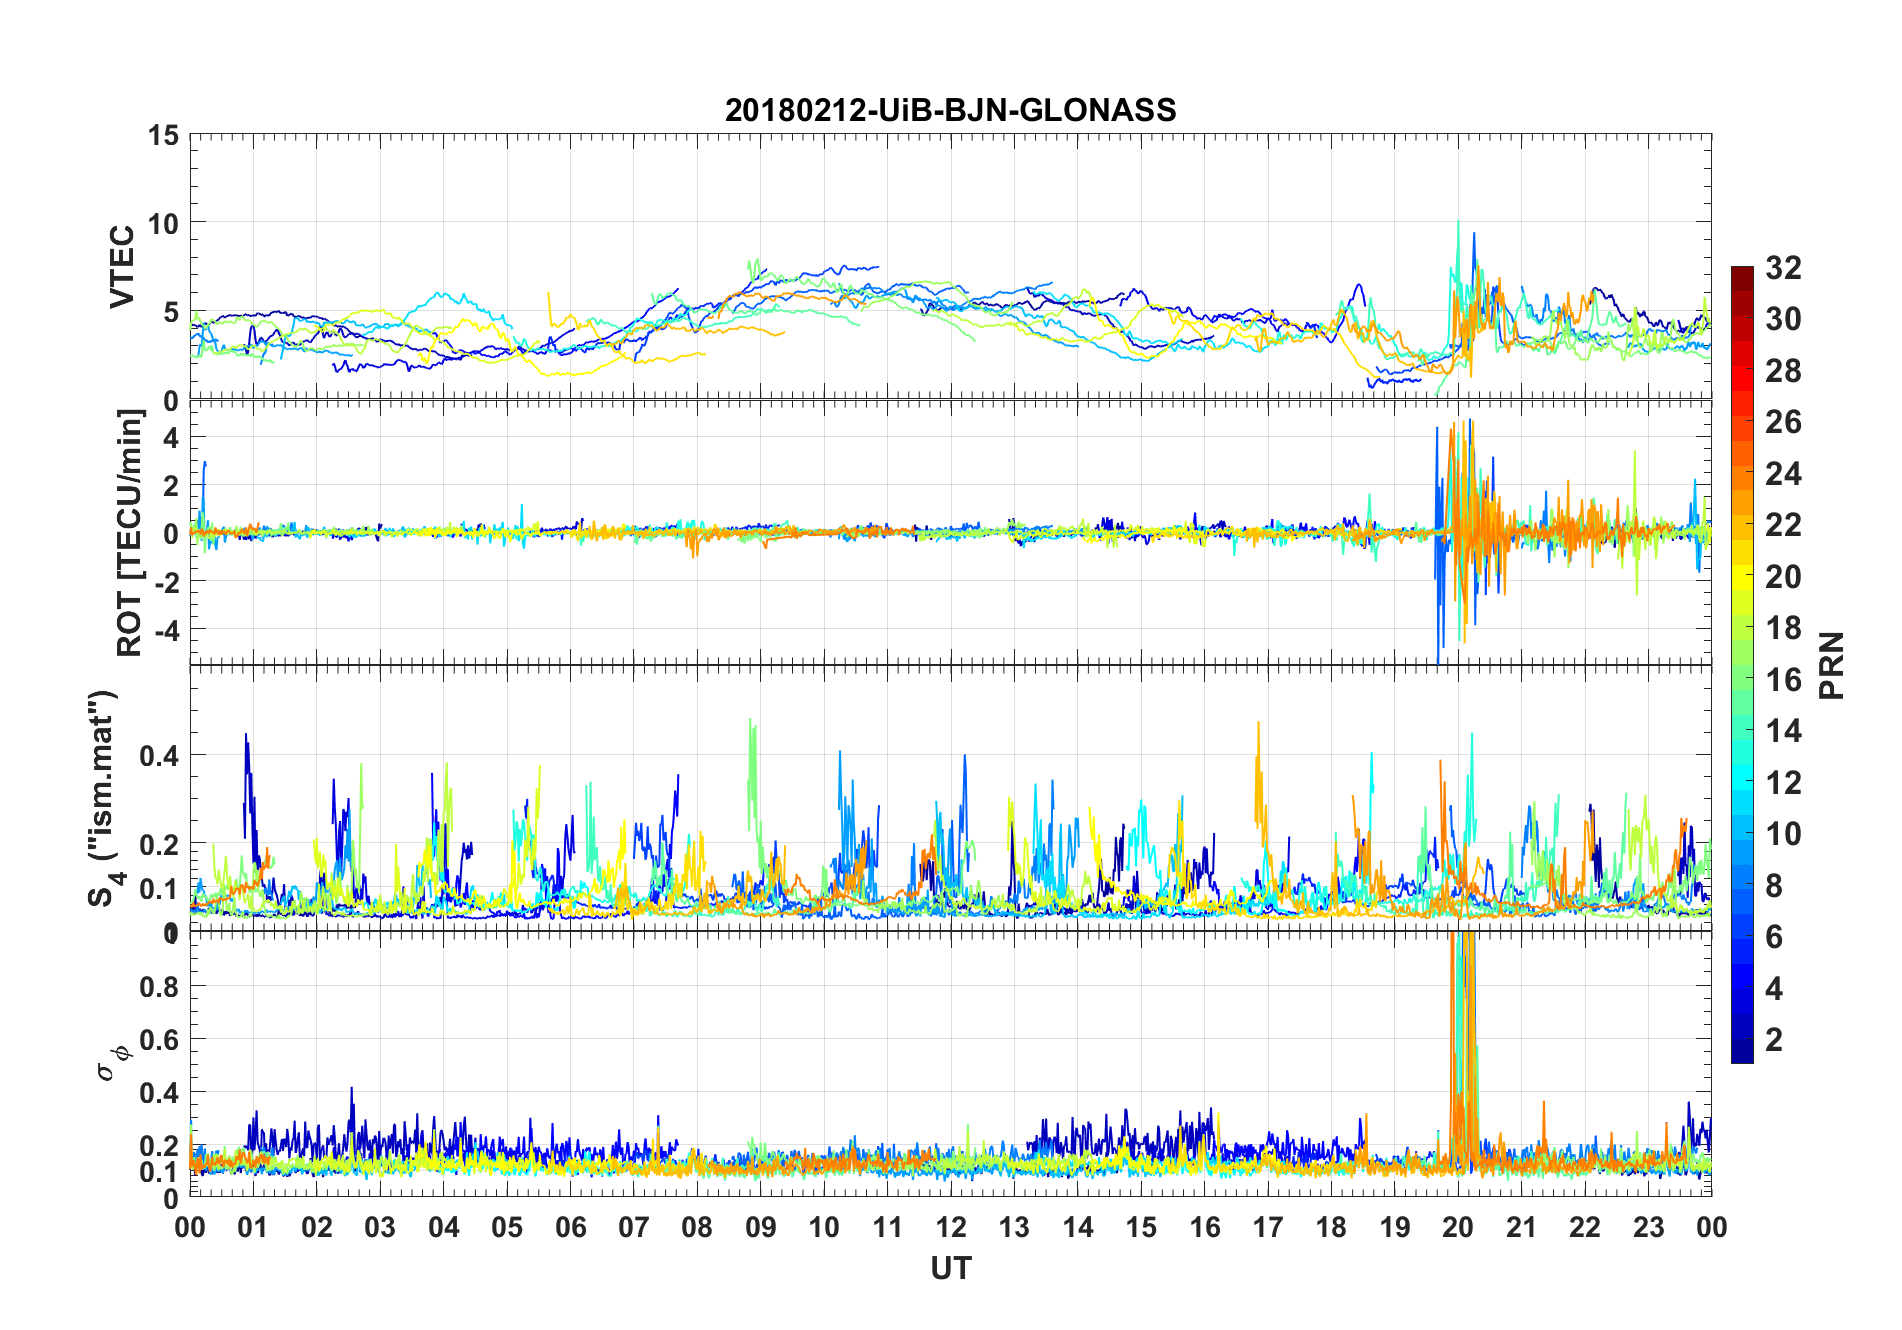Click the 23 tick on UT axis

tap(1648, 1227)
